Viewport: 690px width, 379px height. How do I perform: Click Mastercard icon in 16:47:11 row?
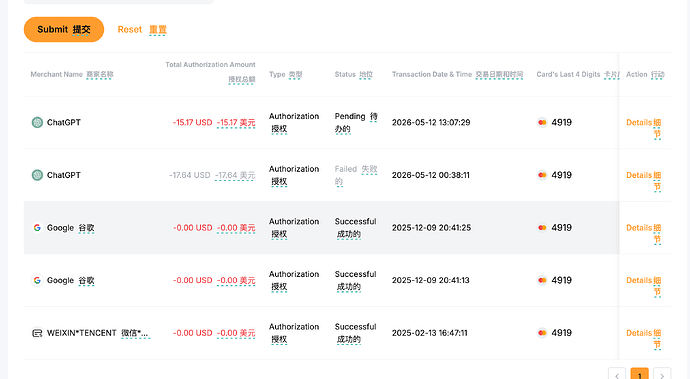[542, 333]
